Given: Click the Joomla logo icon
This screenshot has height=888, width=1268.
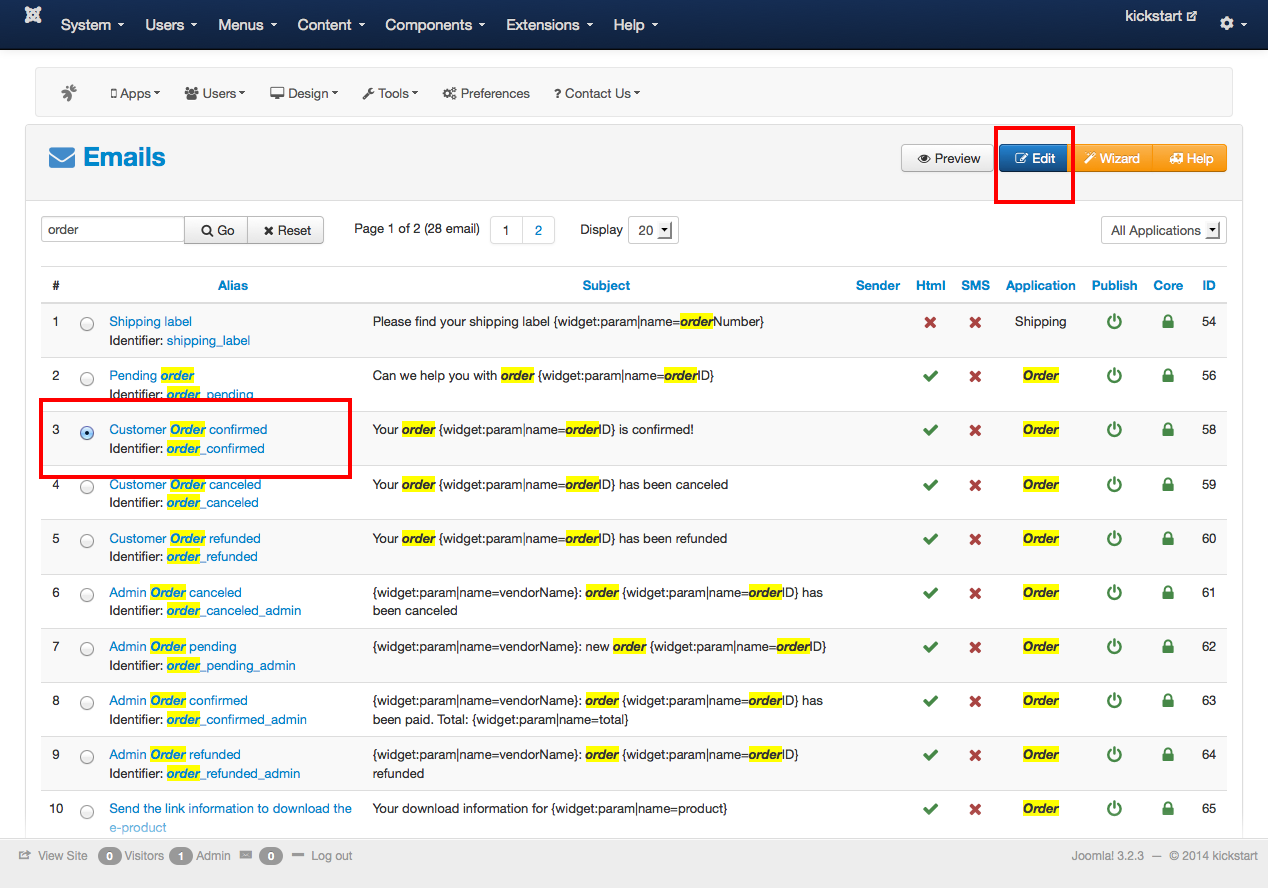Looking at the screenshot, I should click(x=33, y=17).
